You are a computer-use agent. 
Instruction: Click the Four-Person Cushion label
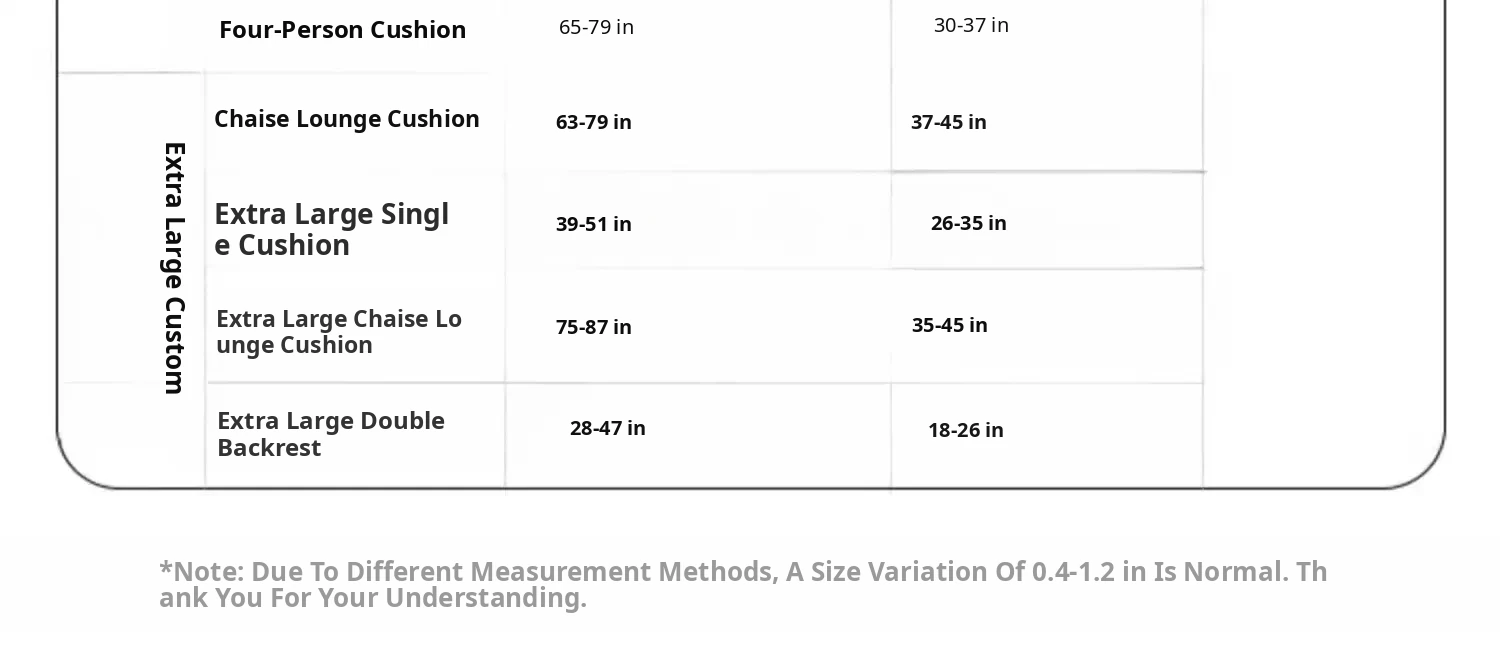click(342, 30)
